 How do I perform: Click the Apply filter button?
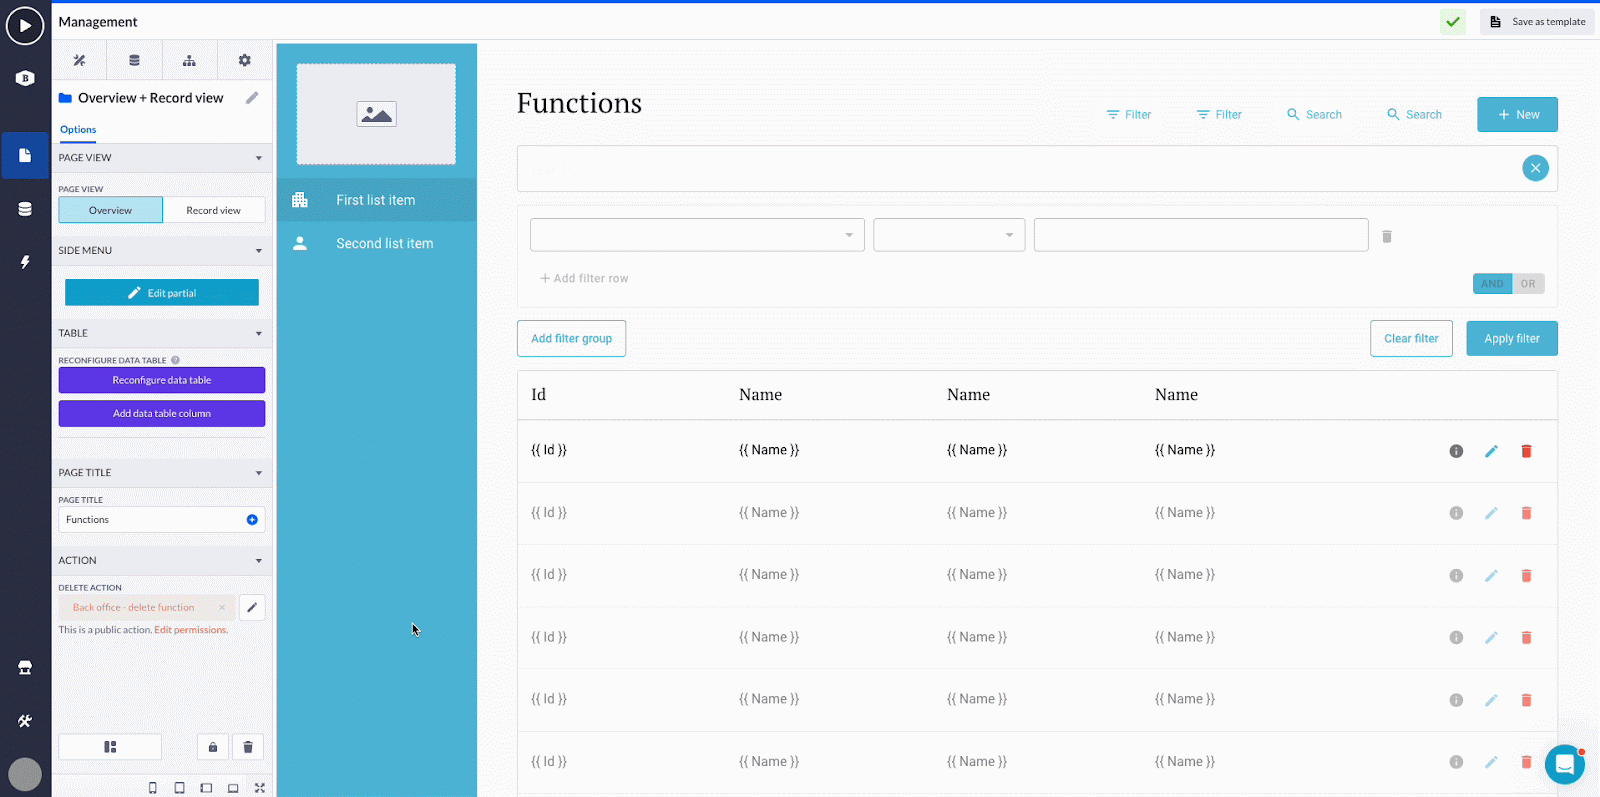1512,338
